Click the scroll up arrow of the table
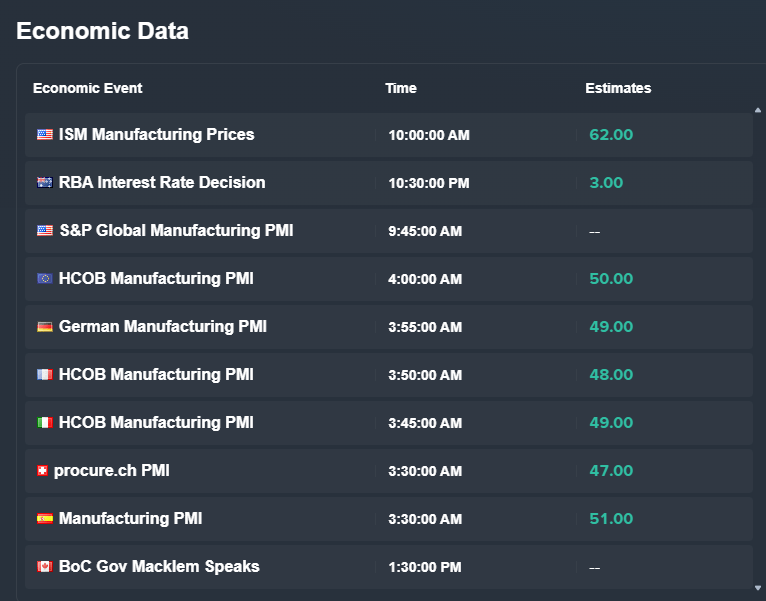Viewport: 766px width, 601px height. (x=758, y=110)
